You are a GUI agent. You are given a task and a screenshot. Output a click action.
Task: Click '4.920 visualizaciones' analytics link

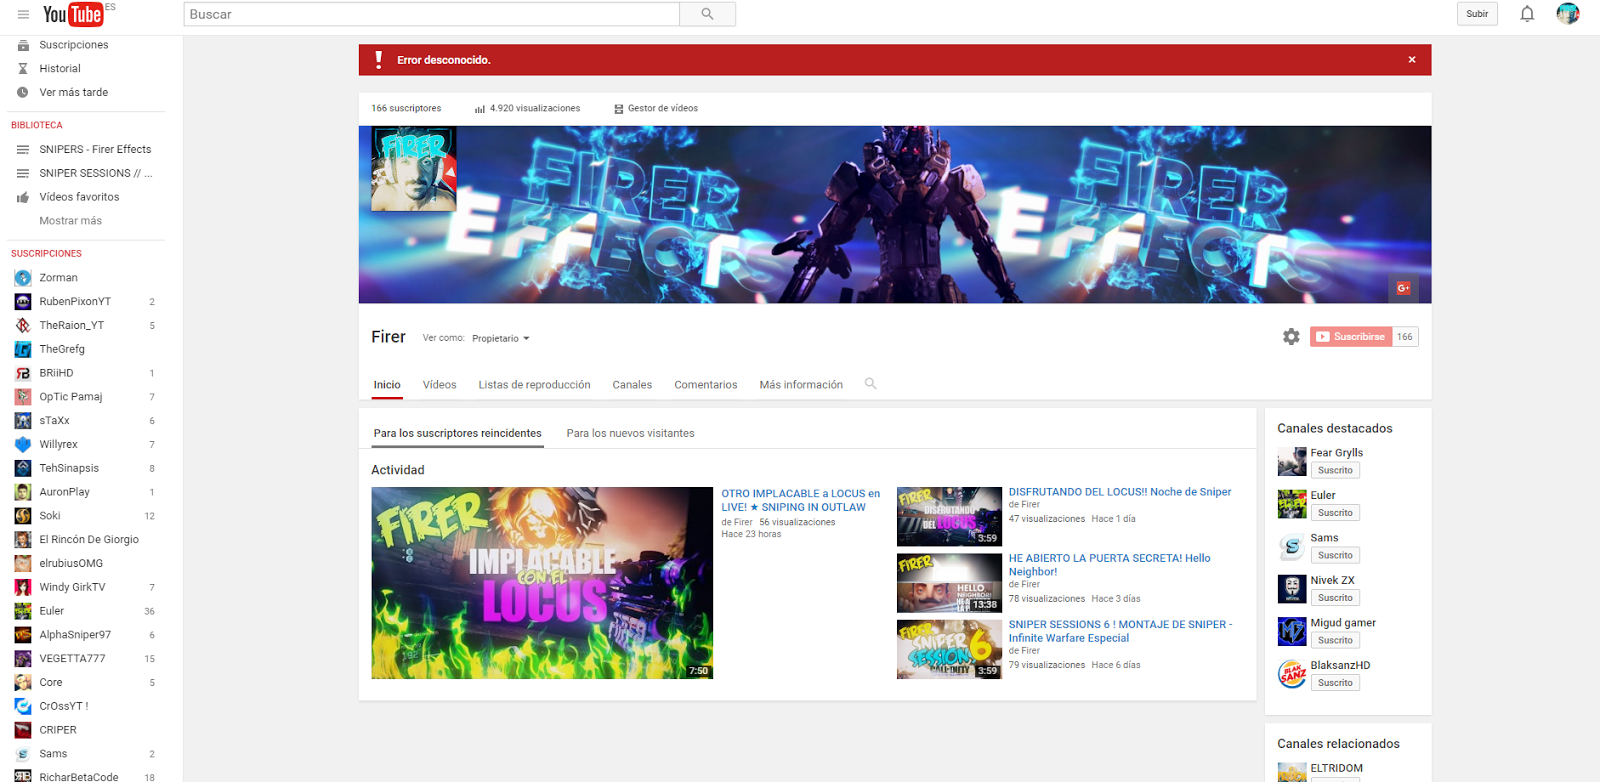[x=528, y=108]
